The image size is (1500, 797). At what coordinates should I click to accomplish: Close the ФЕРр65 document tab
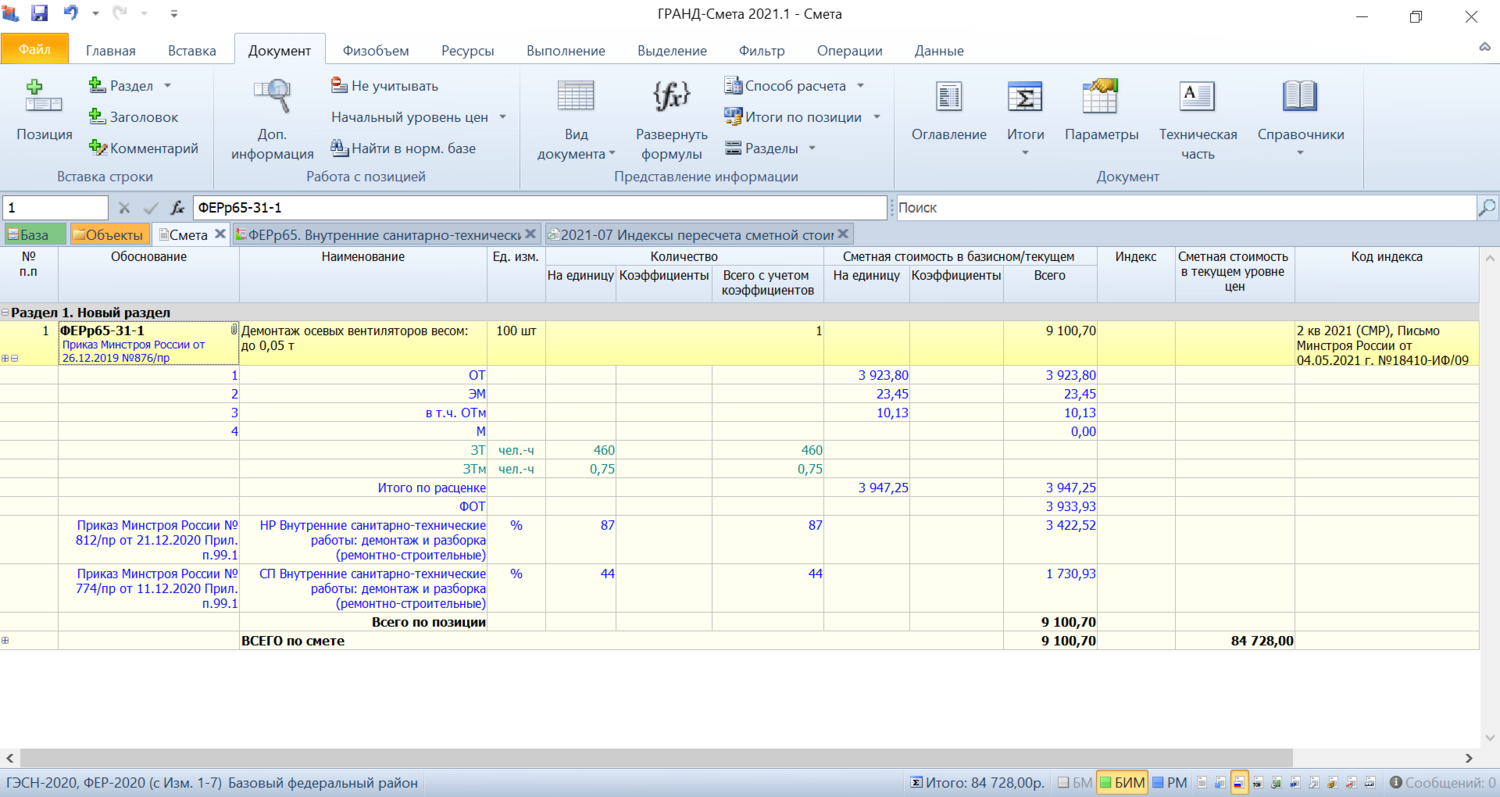click(x=530, y=235)
